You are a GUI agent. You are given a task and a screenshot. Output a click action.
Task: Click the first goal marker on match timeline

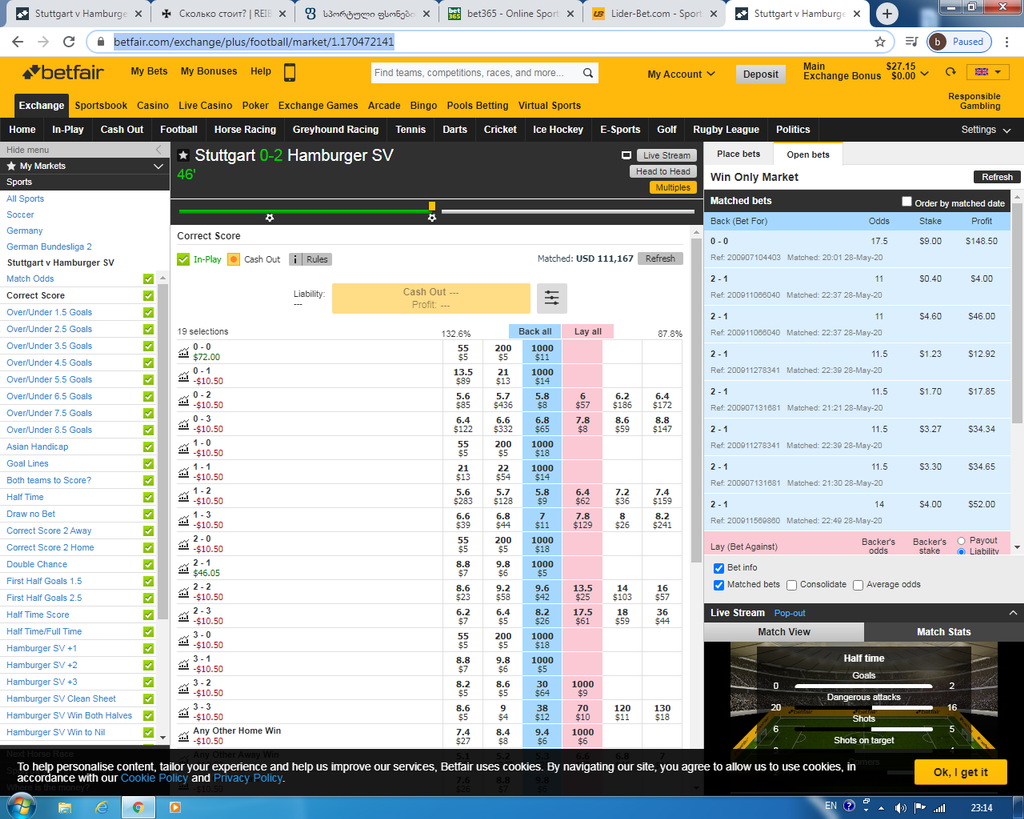pos(270,217)
